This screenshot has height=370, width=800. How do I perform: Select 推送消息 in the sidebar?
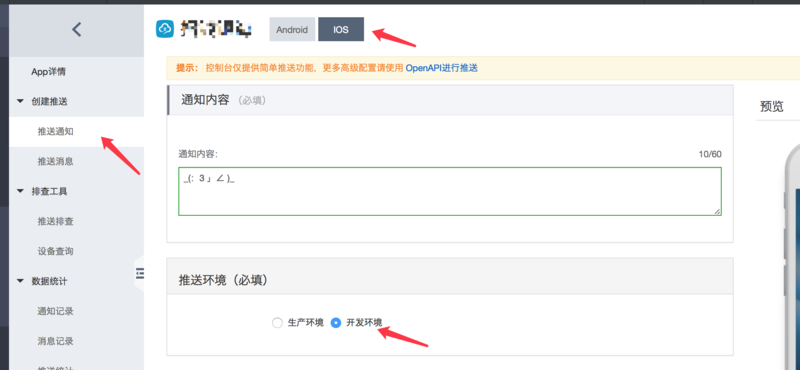55,161
